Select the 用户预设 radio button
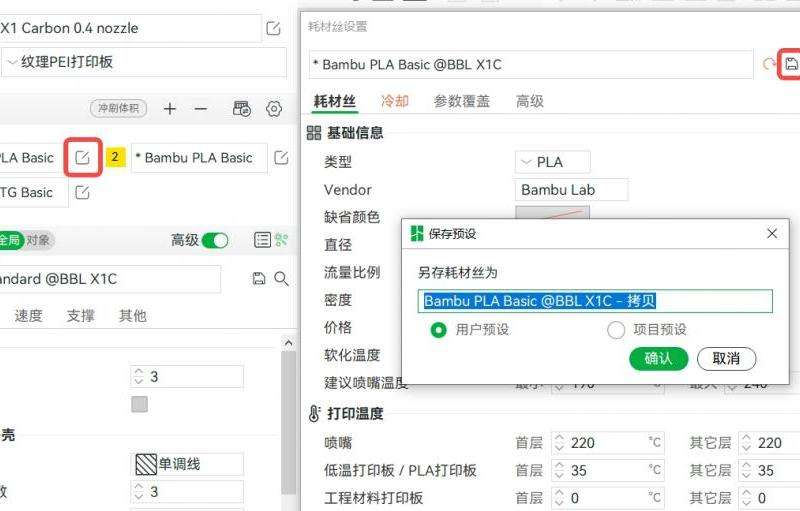Image resolution: width=800 pixels, height=511 pixels. 438,329
